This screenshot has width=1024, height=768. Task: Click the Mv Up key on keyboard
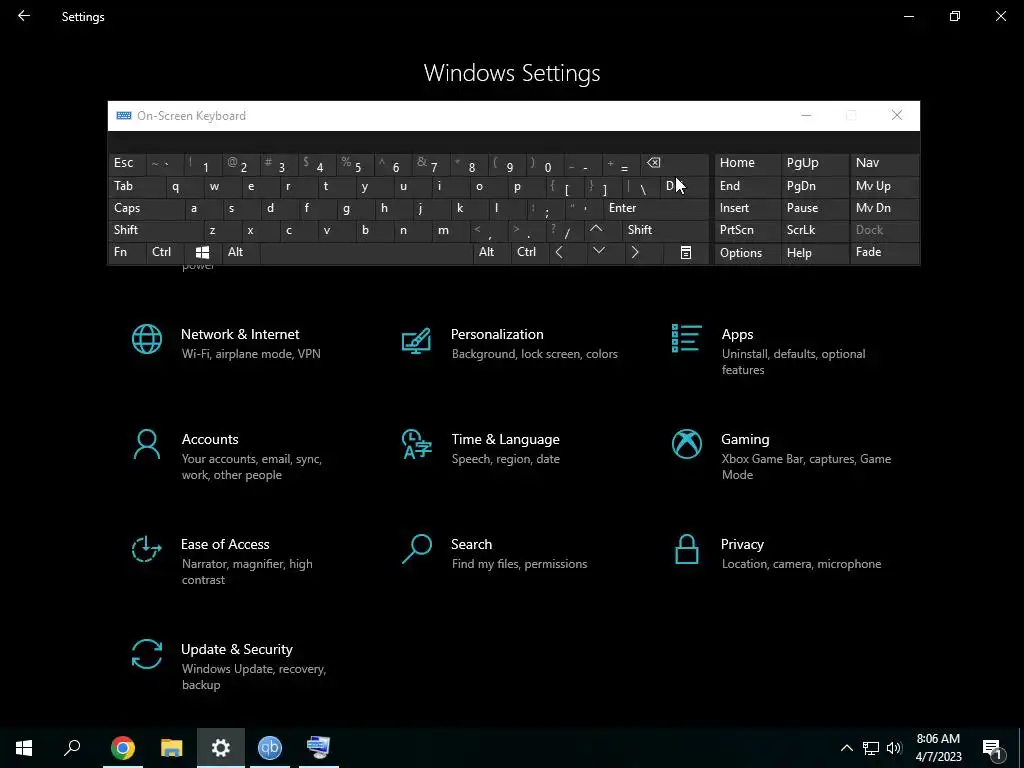pos(884,186)
